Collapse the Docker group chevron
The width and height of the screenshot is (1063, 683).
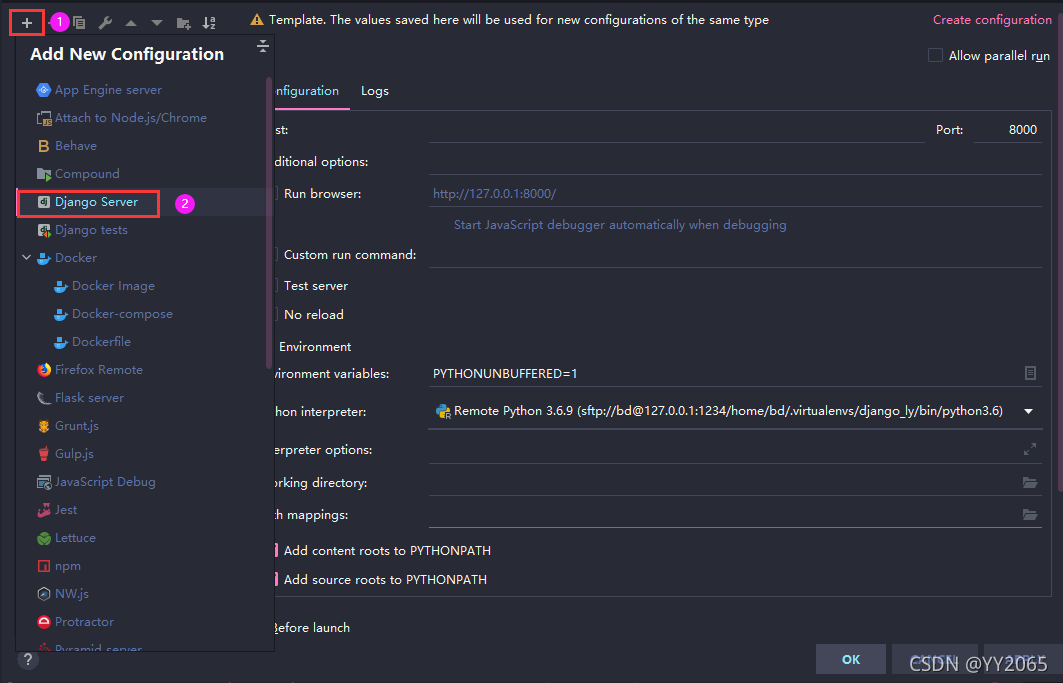tap(26, 258)
